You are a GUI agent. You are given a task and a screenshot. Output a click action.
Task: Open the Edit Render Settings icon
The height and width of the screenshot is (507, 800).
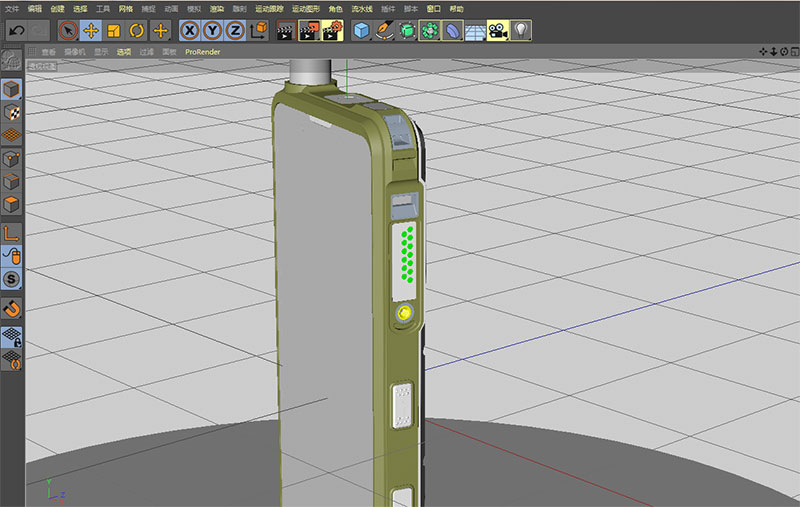click(x=332, y=31)
